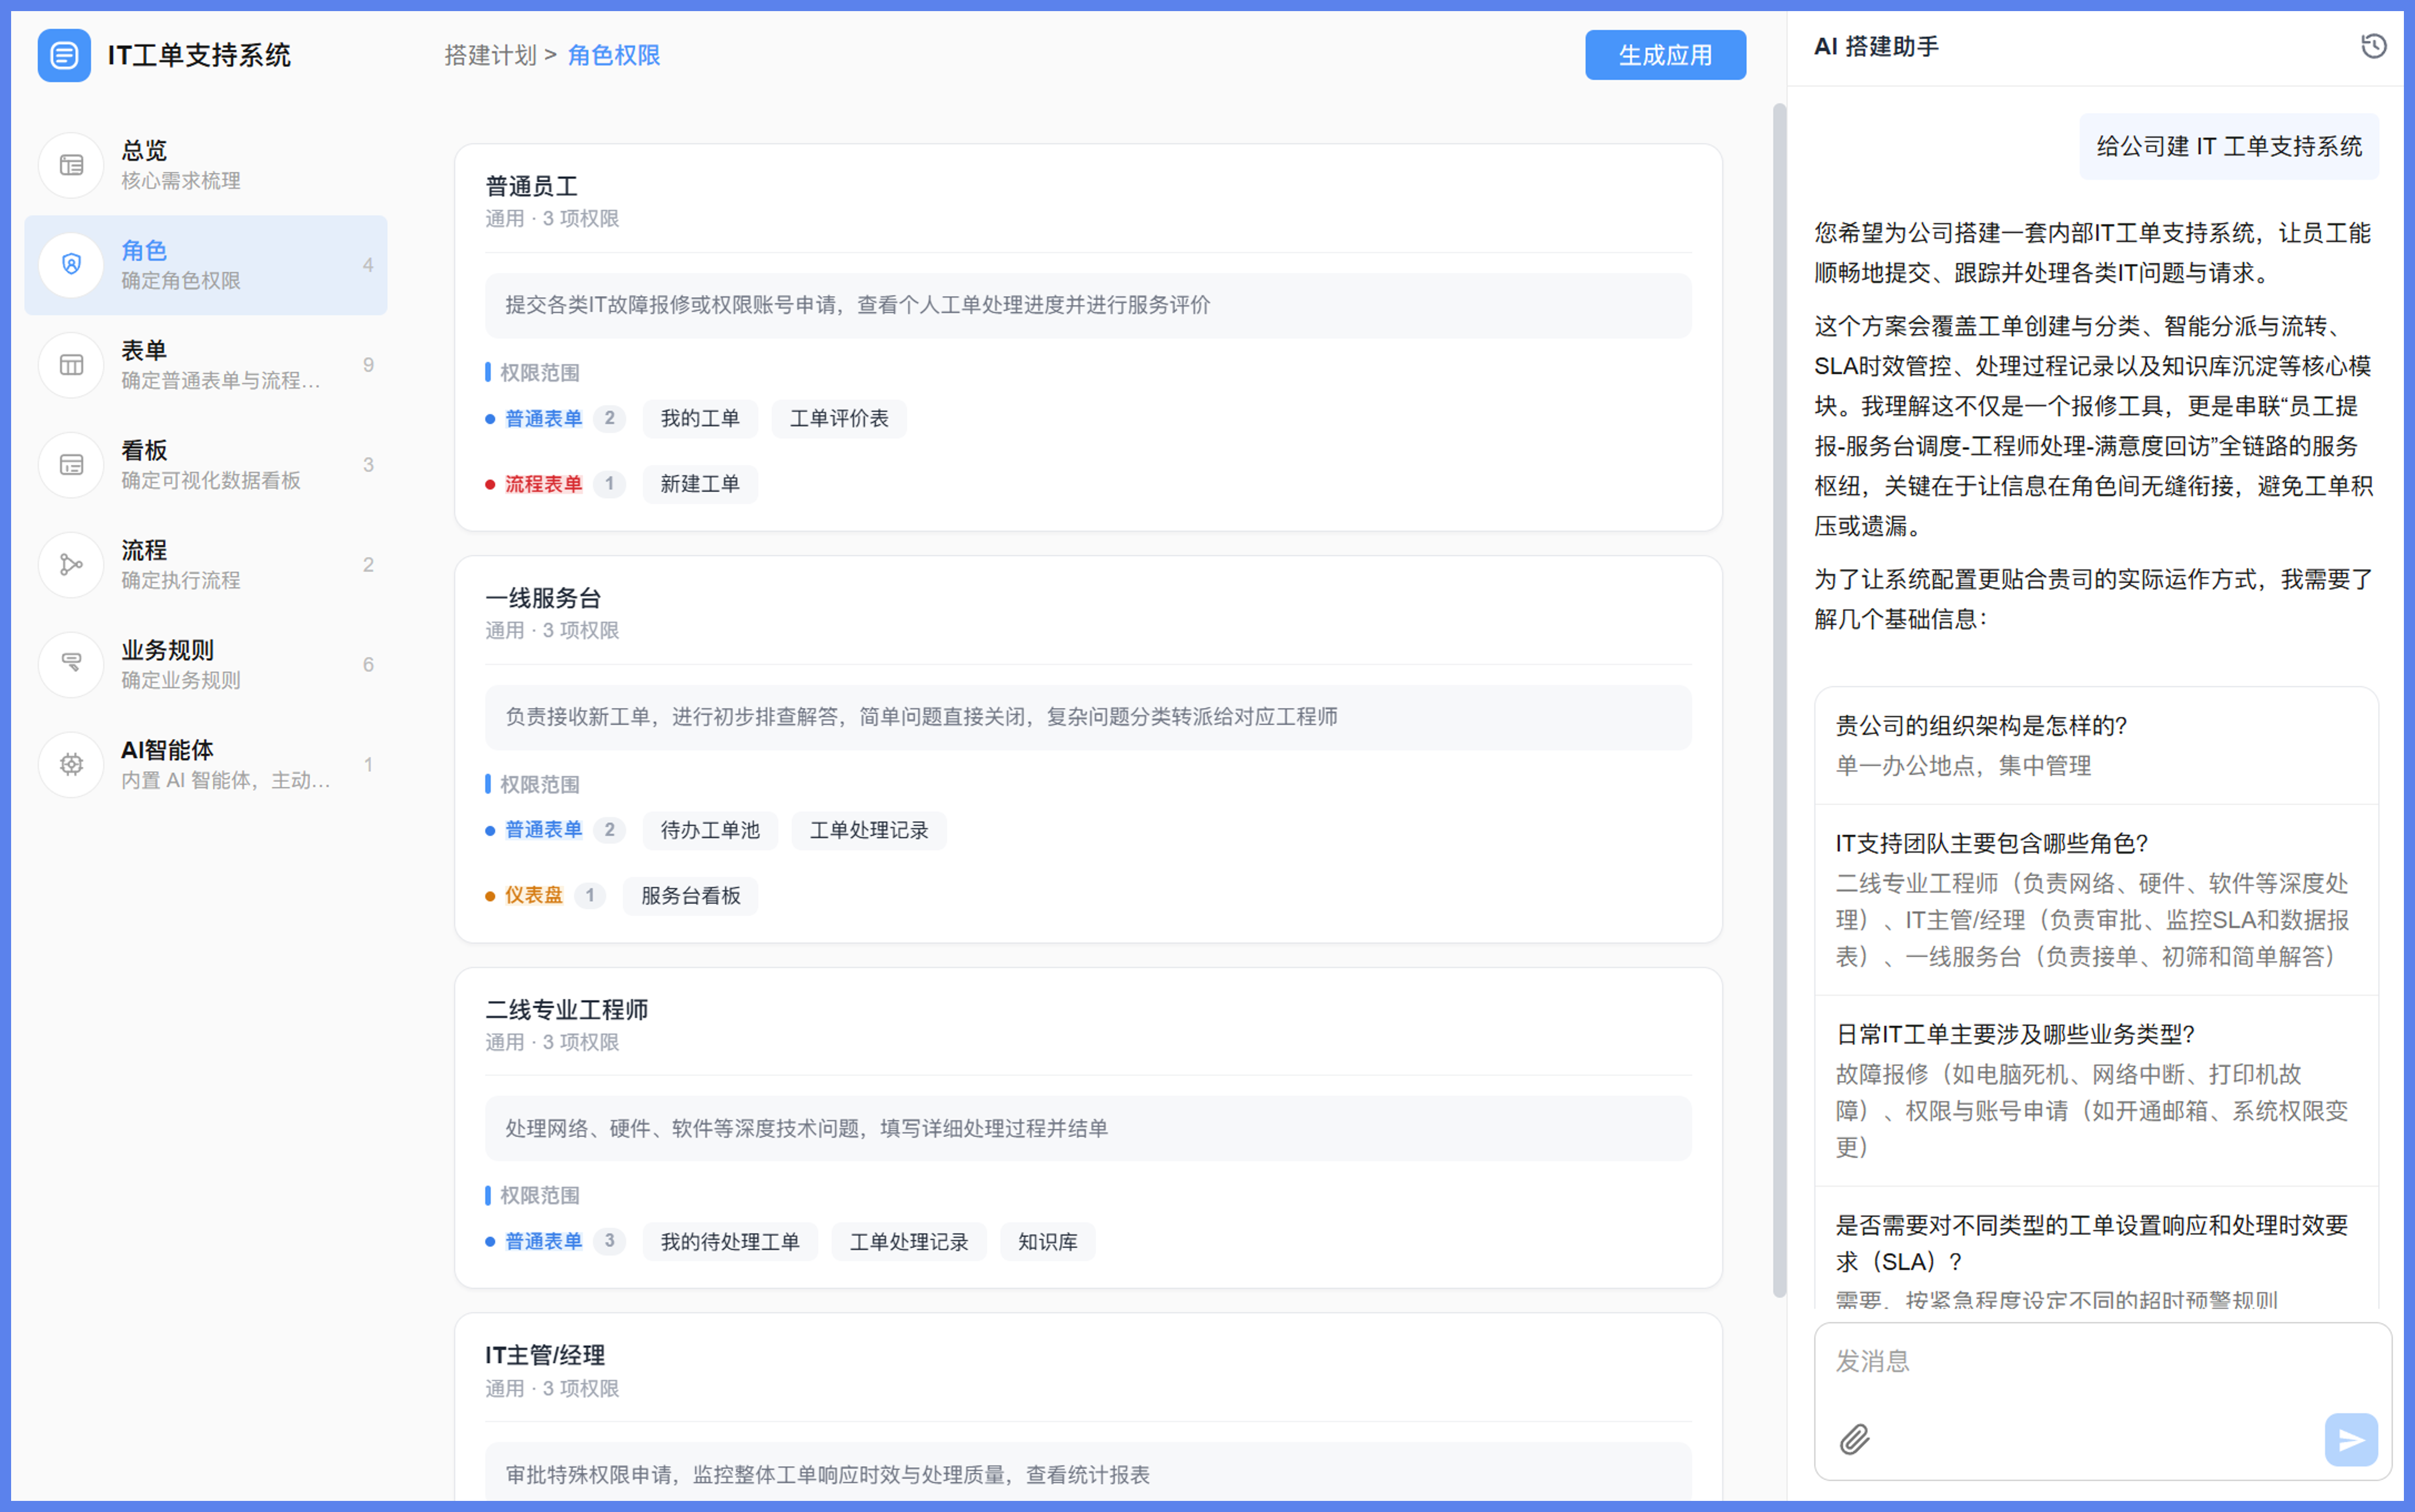Viewport: 2415px width, 1512px height.
Task: Click the IT主管/经理 role description text
Action: click(827, 1475)
